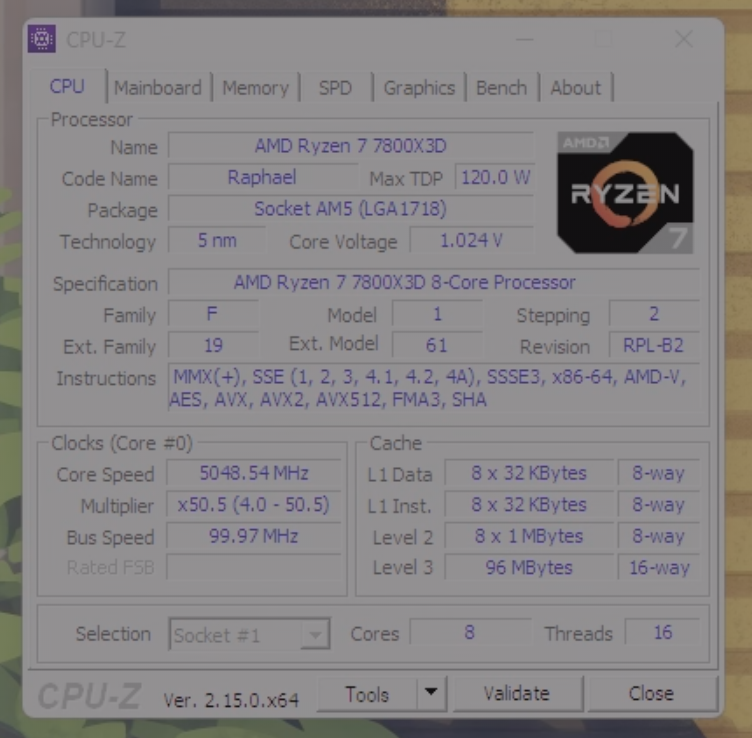Click the Threads value 16

click(x=663, y=632)
